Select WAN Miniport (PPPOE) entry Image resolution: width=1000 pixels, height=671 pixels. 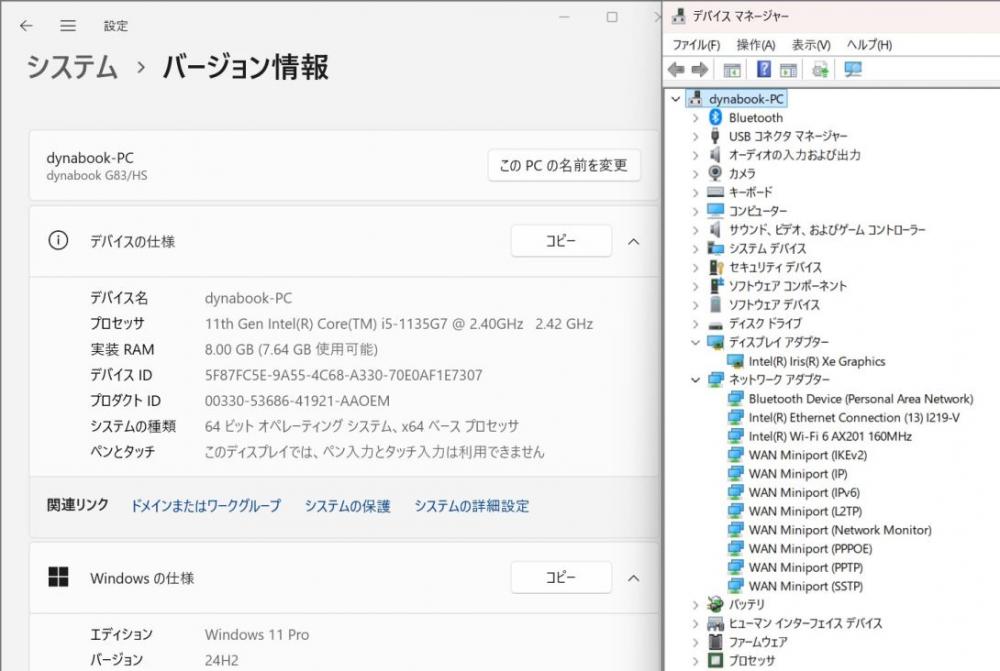(x=810, y=549)
